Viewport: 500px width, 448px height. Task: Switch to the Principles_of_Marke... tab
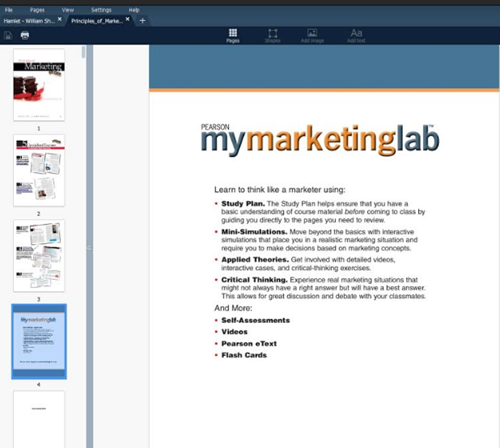click(x=97, y=21)
